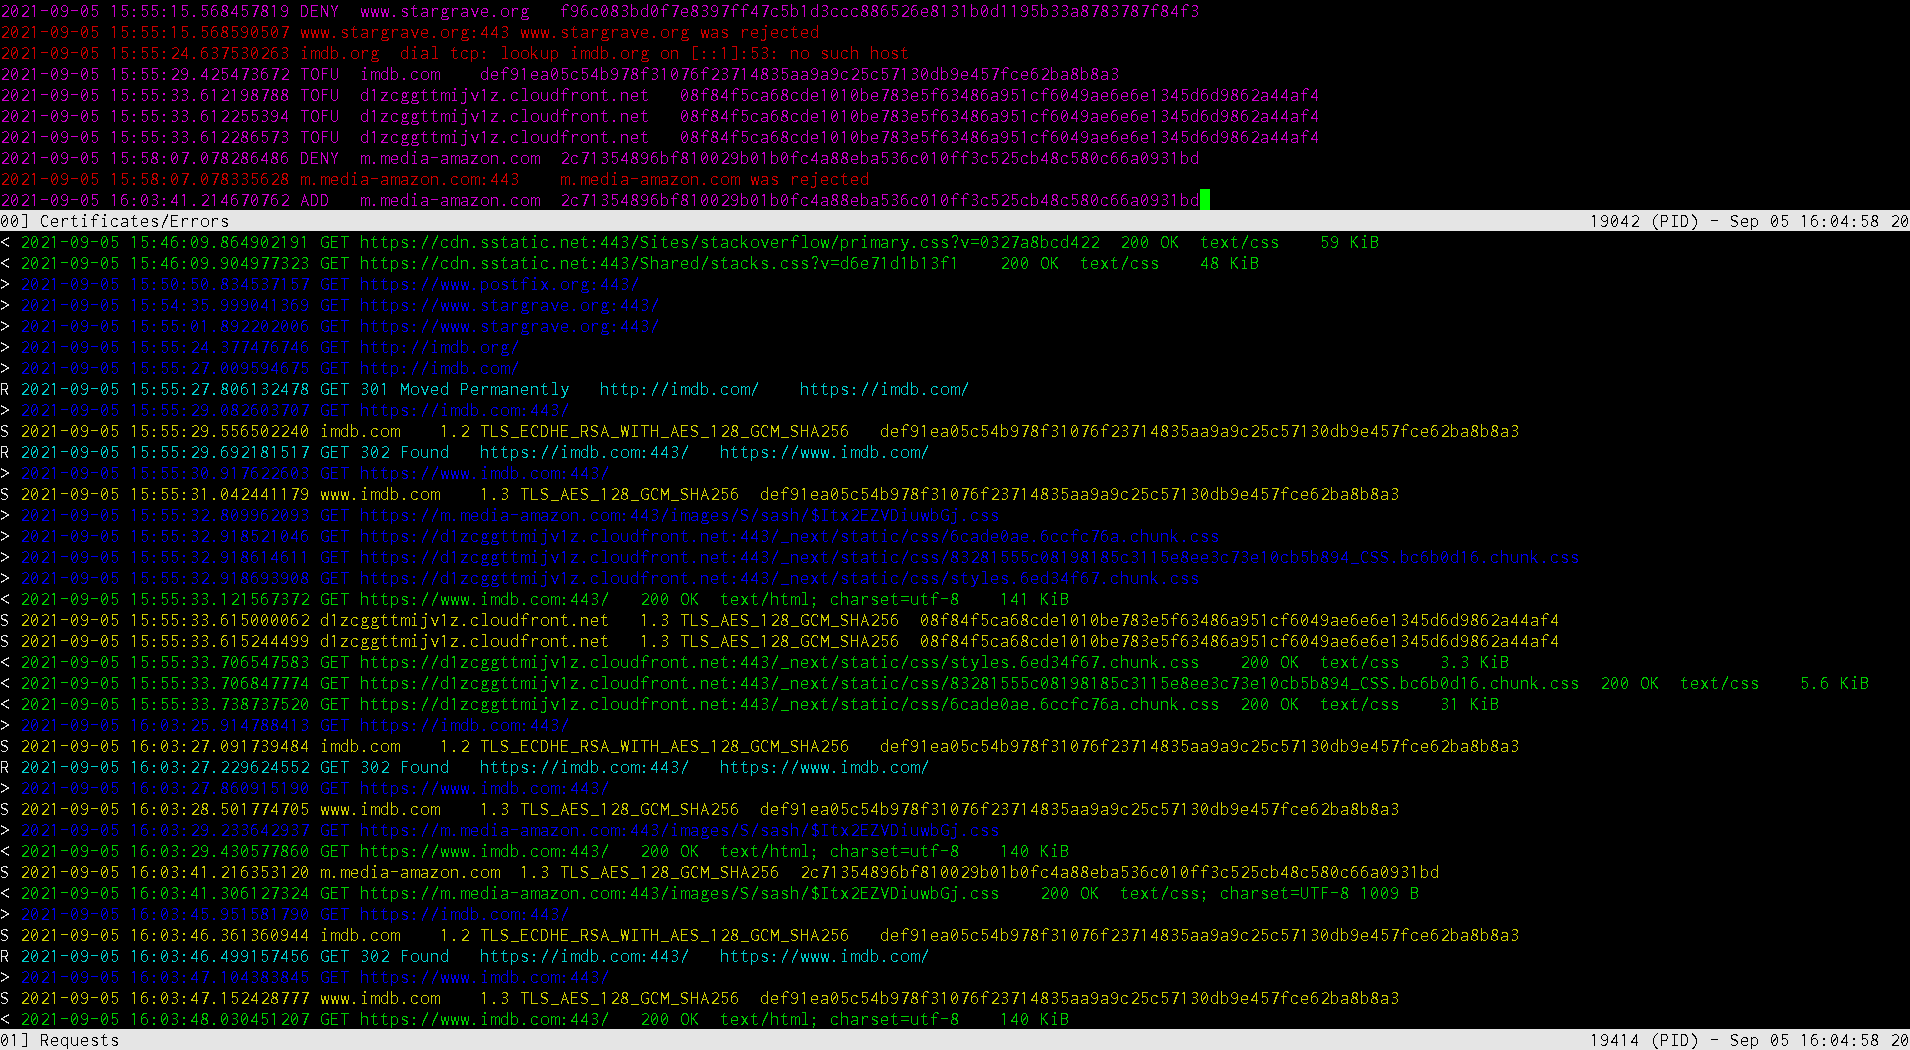Screen dimensions: 1910x1050
Task: Click the '31 KiB' size value
Action: tap(1469, 704)
